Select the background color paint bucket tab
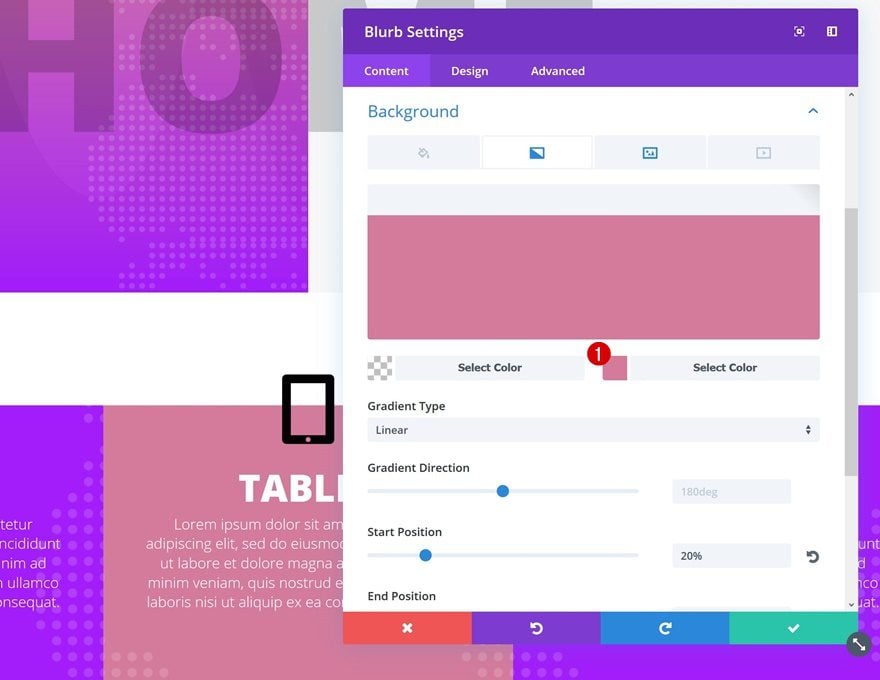The width and height of the screenshot is (880, 680). 424,153
